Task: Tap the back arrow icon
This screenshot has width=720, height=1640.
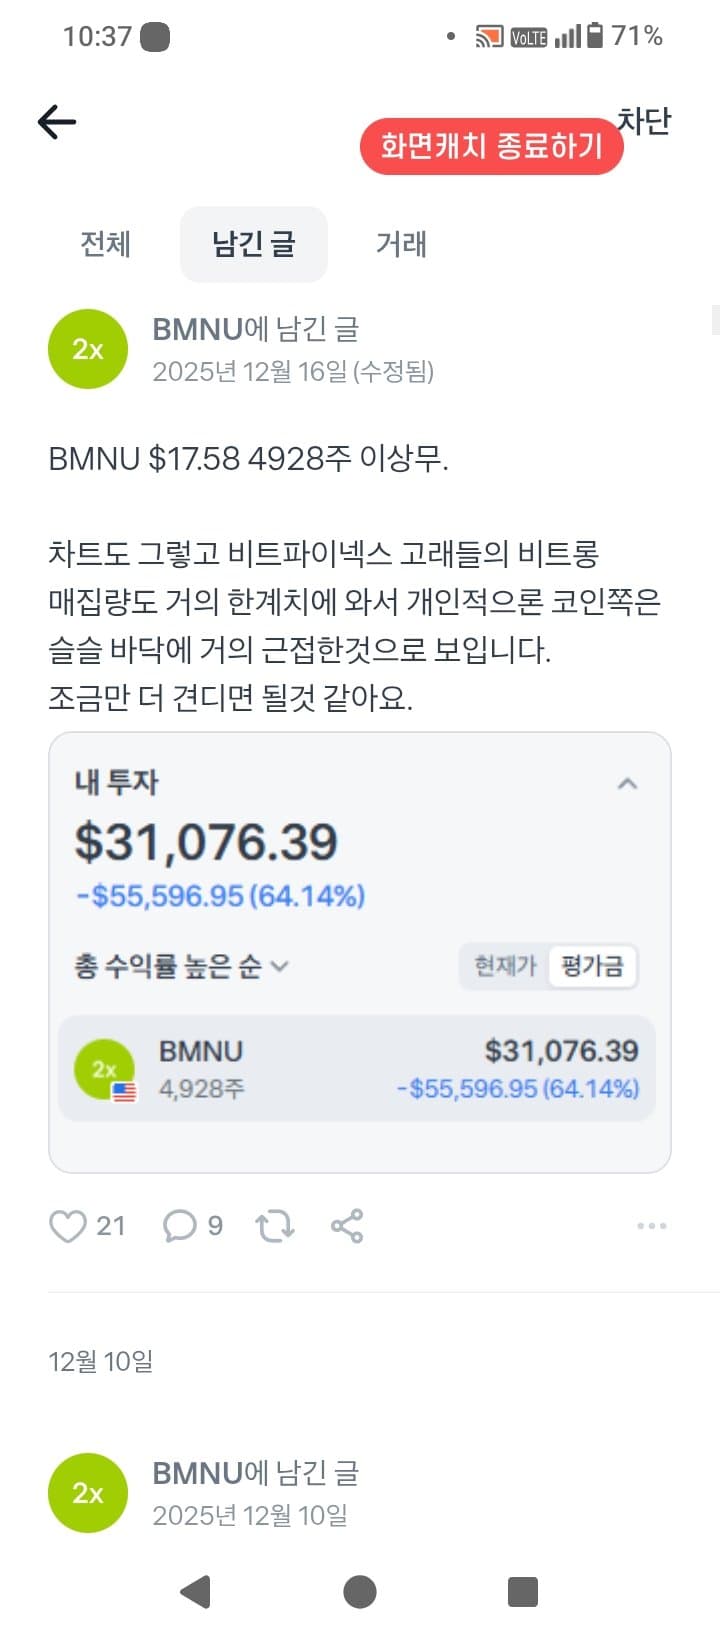Action: 57,122
